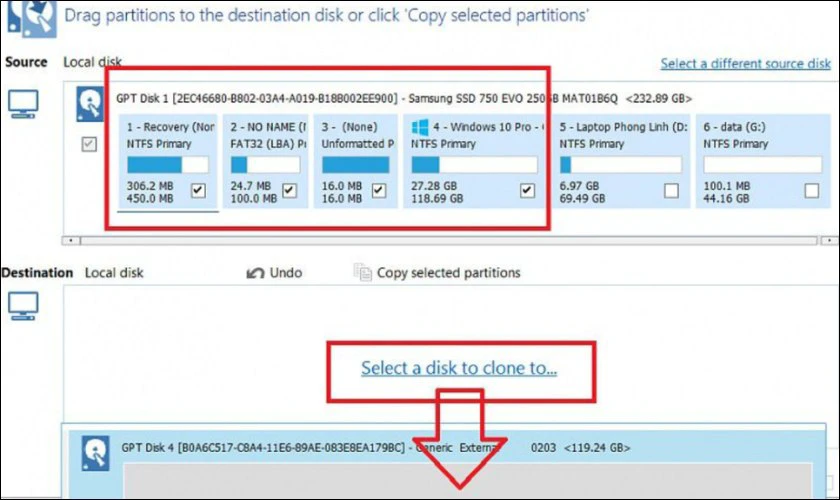Select the '4 - Windows 10 Pro' partition title
The image size is (840, 500).
488,127
